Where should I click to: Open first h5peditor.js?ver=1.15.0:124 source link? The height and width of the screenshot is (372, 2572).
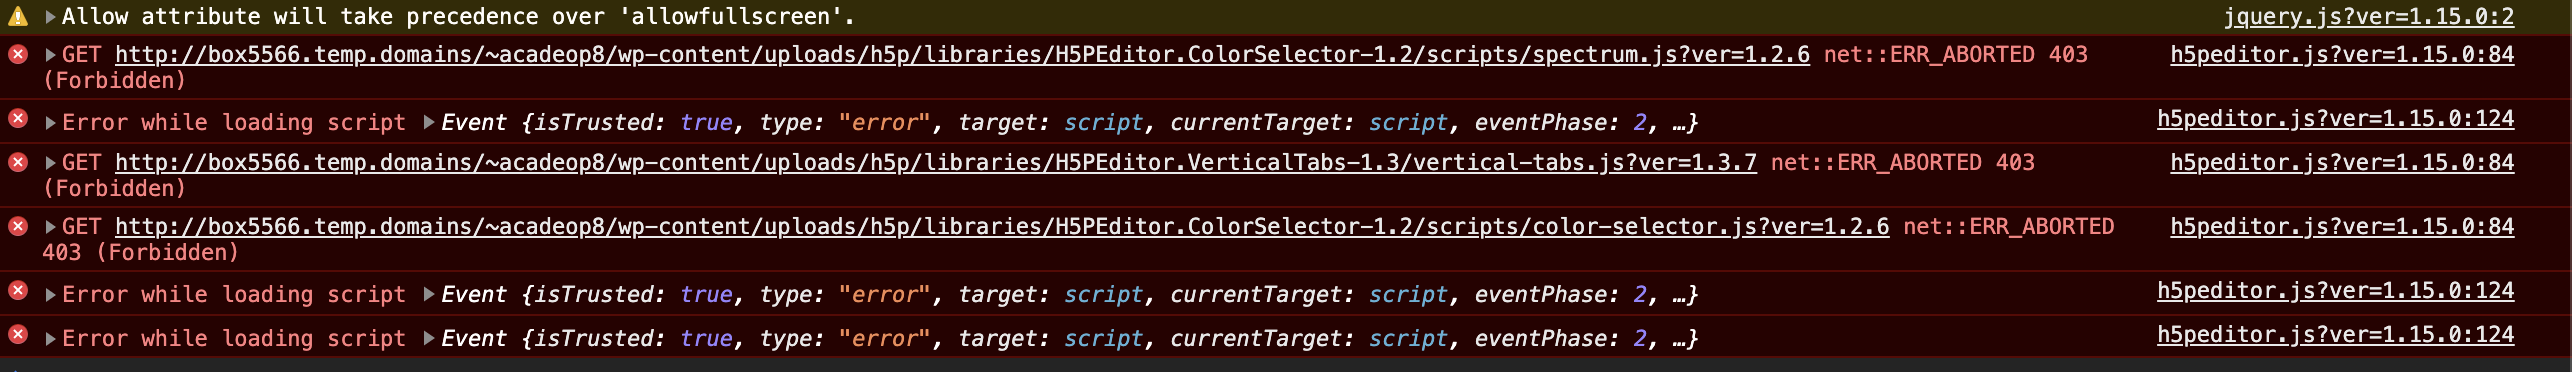tap(2335, 119)
